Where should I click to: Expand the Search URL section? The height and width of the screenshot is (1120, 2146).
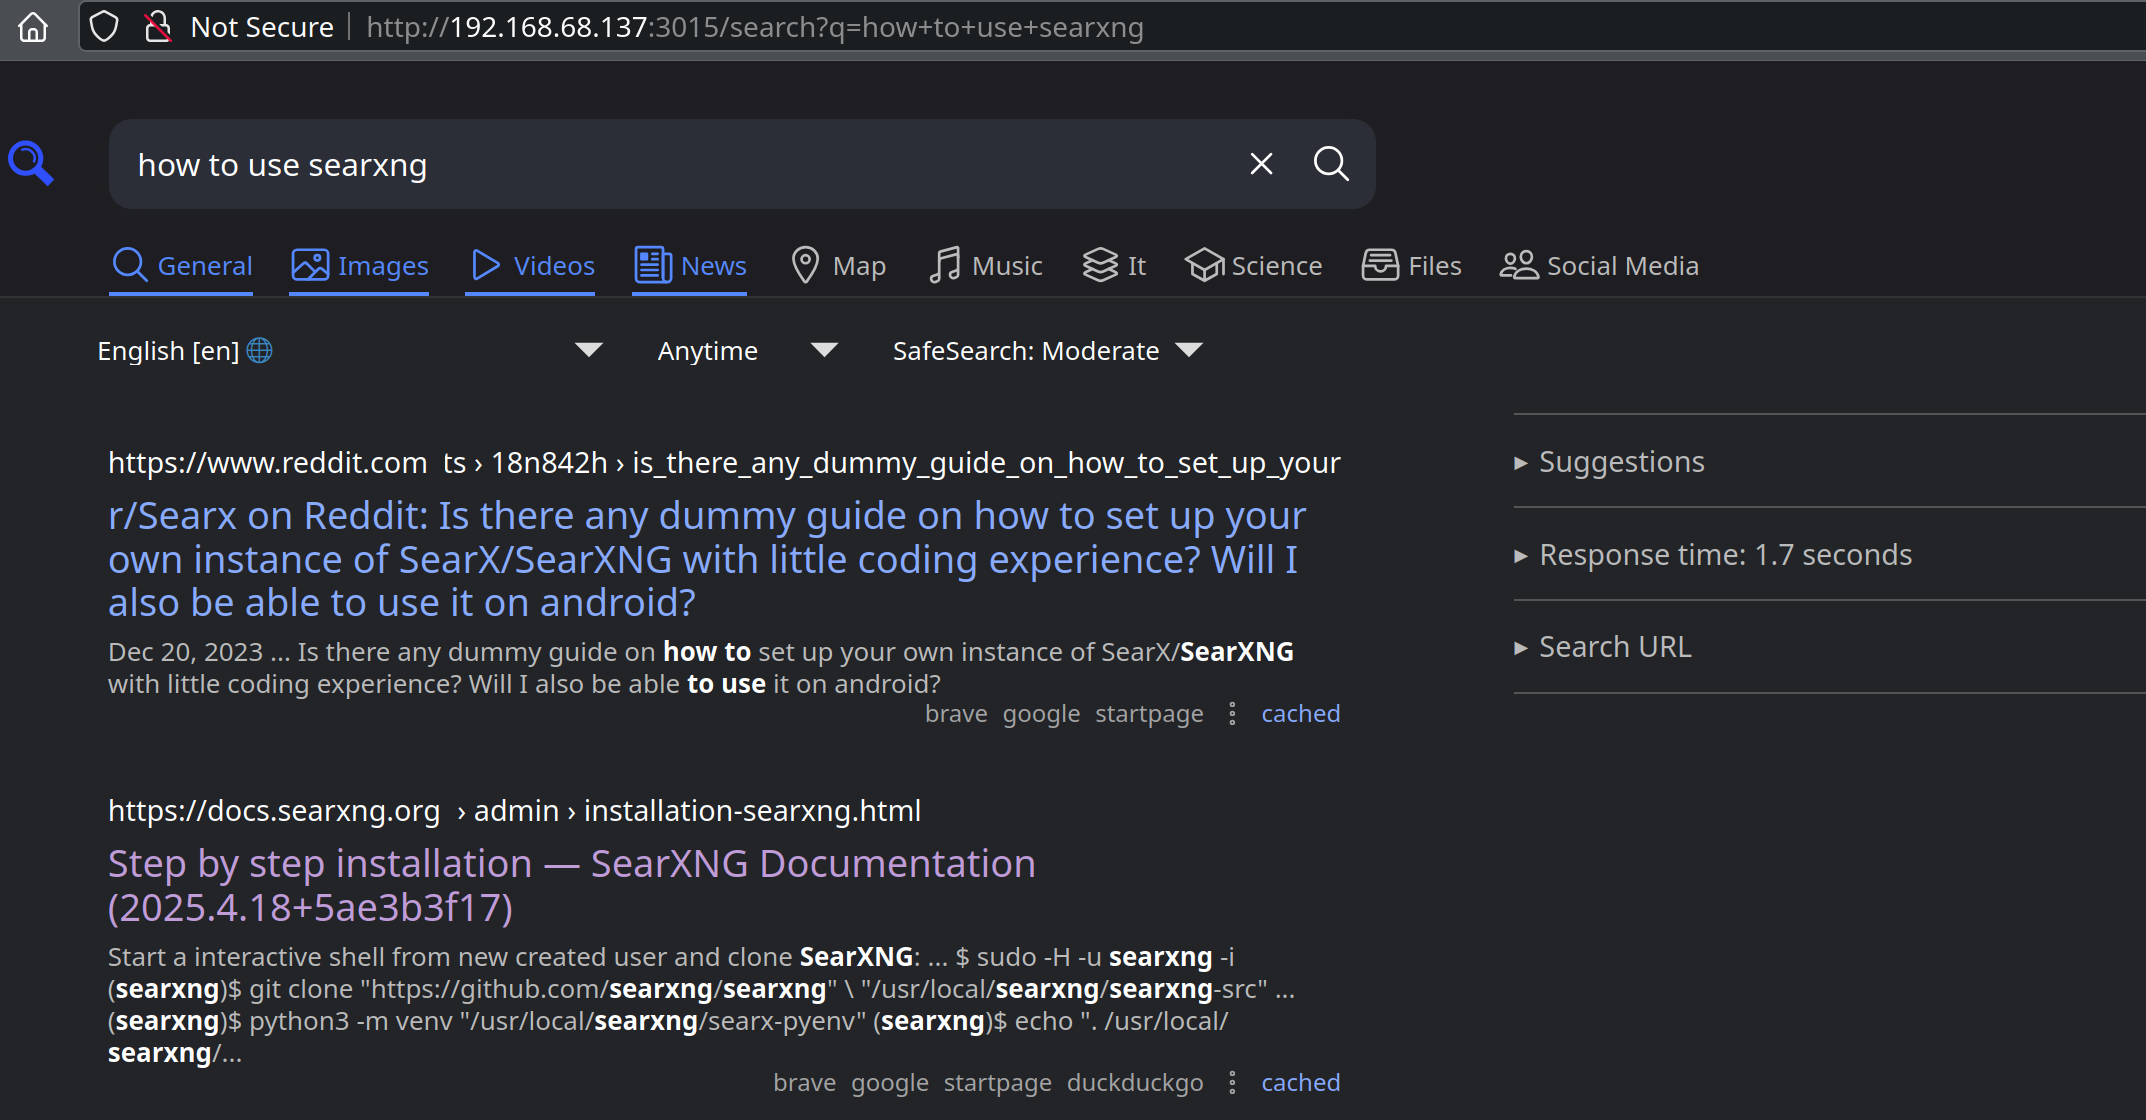(1603, 647)
